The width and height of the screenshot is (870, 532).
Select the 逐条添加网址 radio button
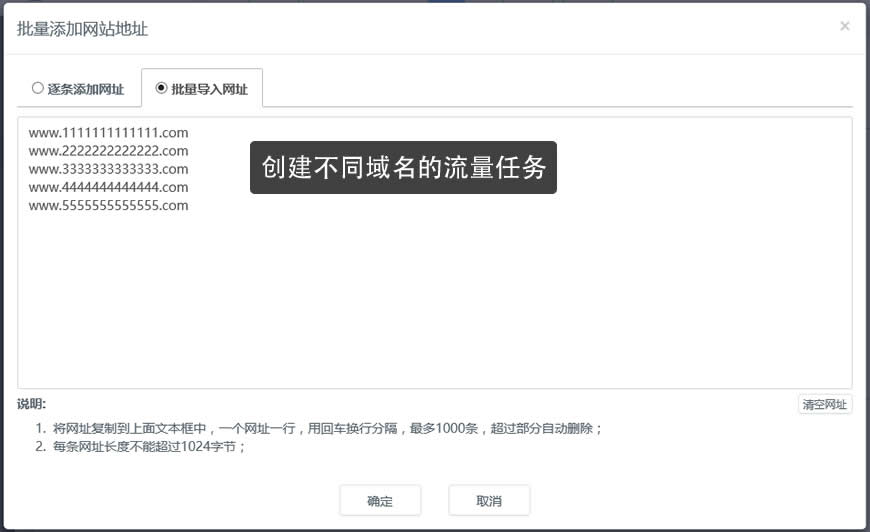38,88
